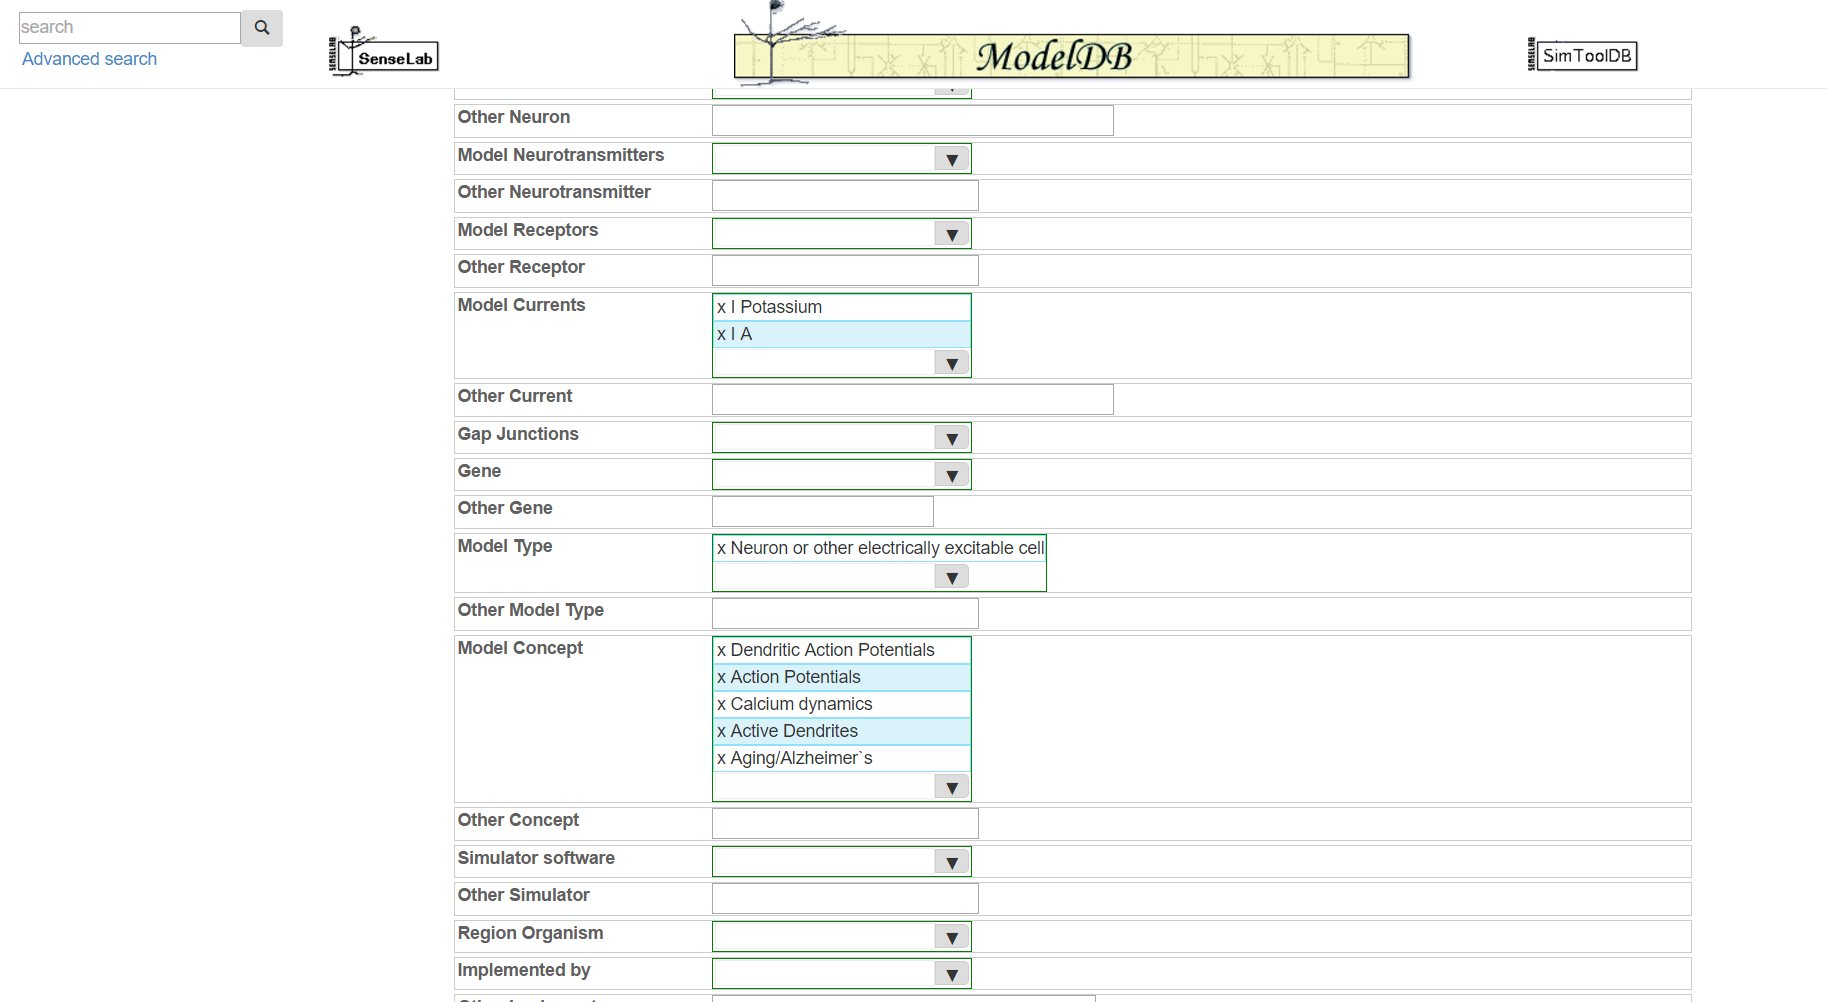The image size is (1827, 1002).
Task: Remove the Calcium dynamics concept tag
Action: [721, 704]
